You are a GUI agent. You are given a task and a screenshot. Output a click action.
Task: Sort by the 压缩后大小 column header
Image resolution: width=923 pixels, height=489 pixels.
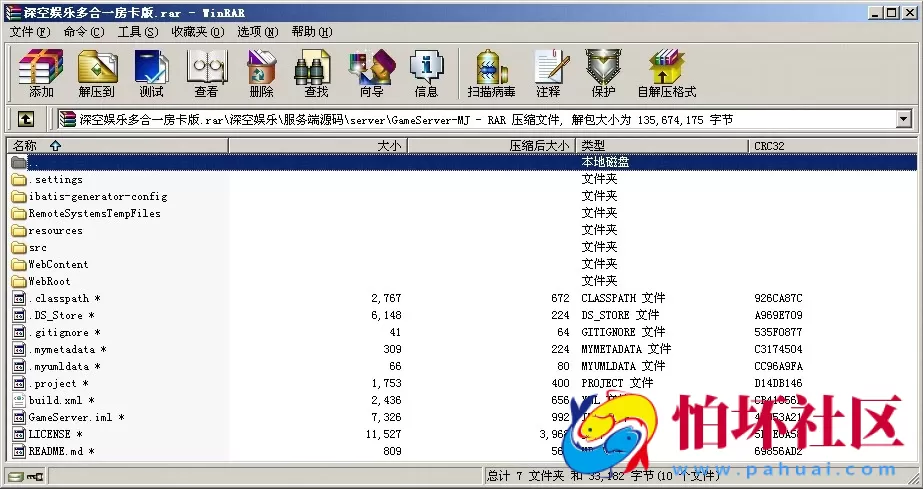(491, 145)
